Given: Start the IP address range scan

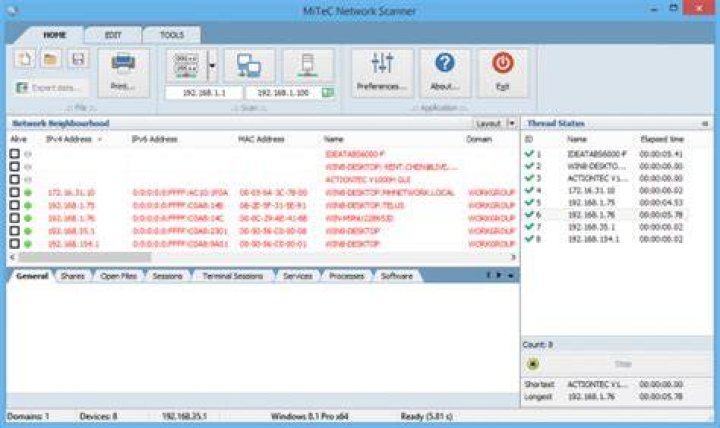Looking at the screenshot, I should 186,65.
